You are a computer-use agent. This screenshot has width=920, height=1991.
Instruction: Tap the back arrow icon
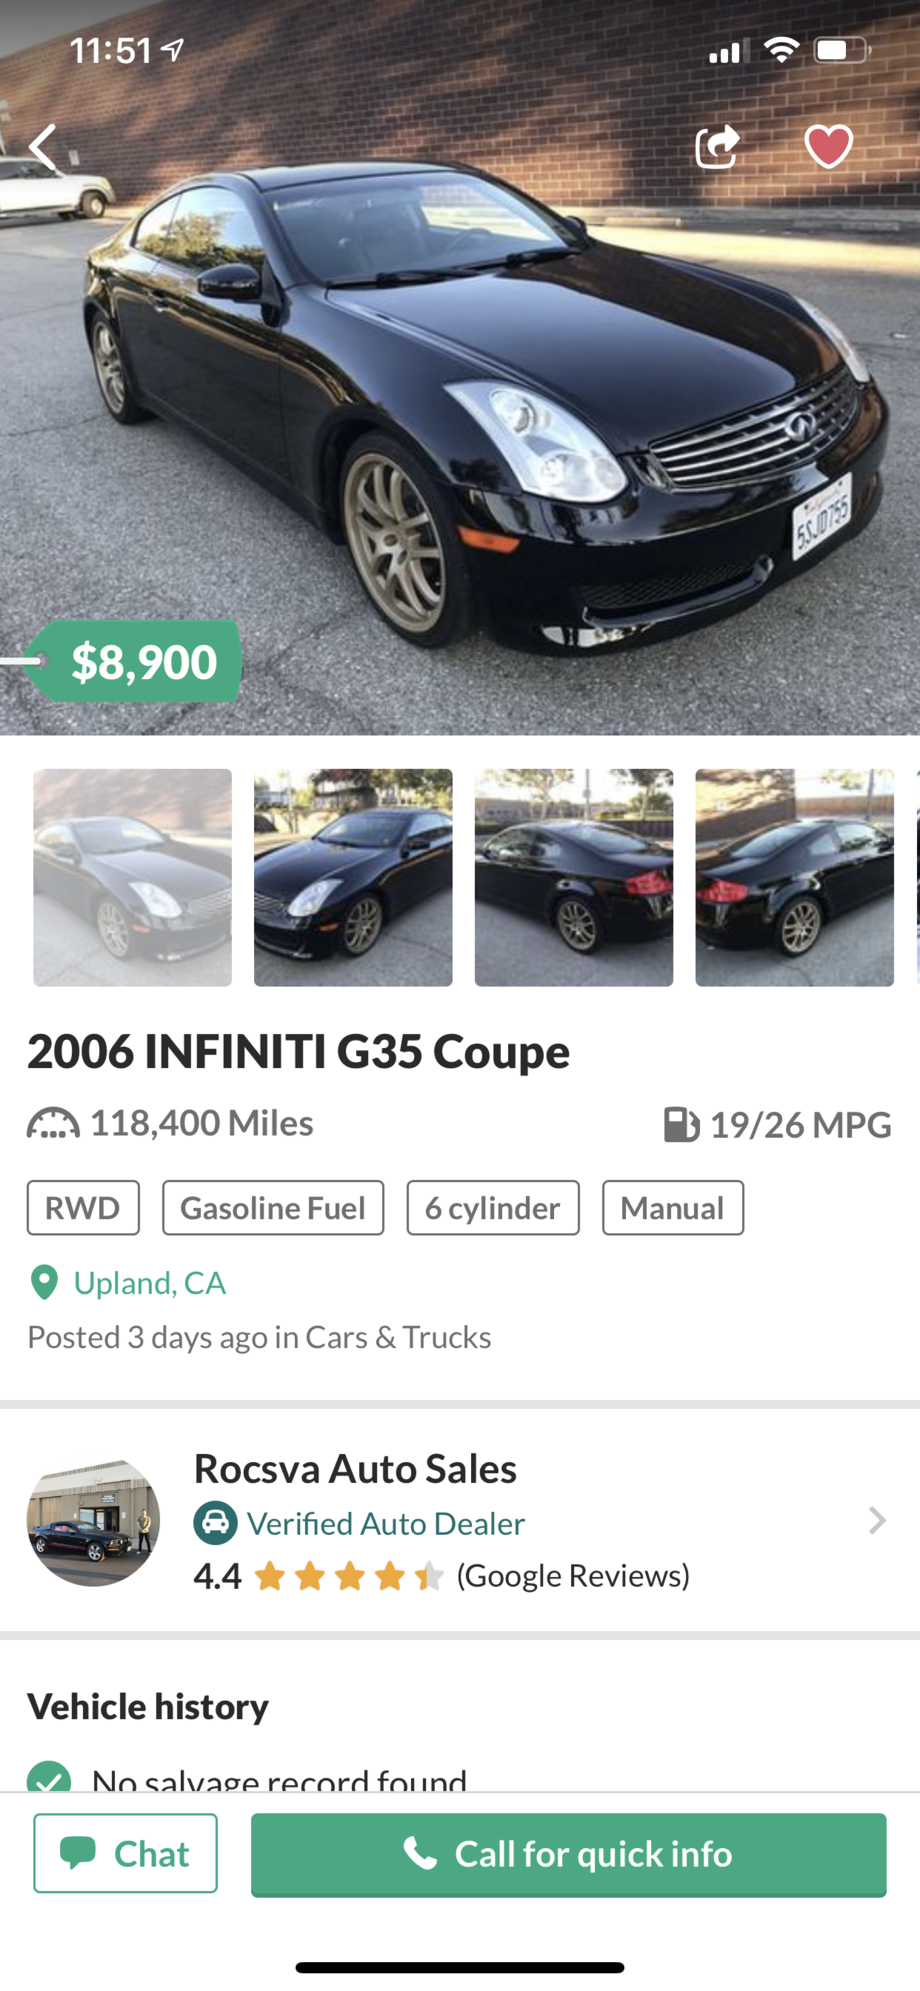[43, 147]
